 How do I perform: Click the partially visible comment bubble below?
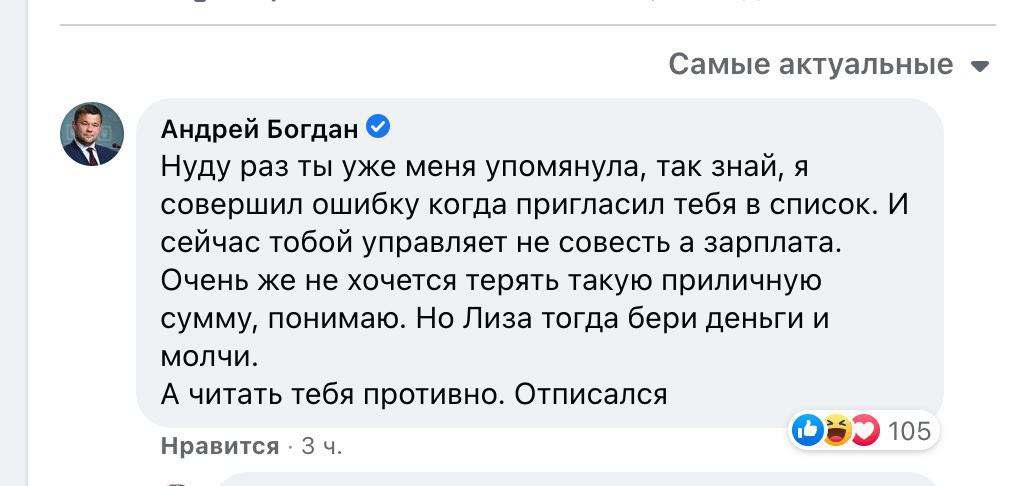(580, 478)
